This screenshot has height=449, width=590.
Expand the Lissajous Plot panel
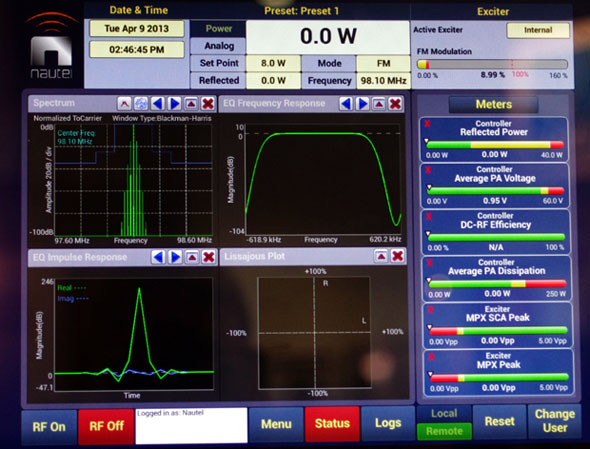point(381,256)
